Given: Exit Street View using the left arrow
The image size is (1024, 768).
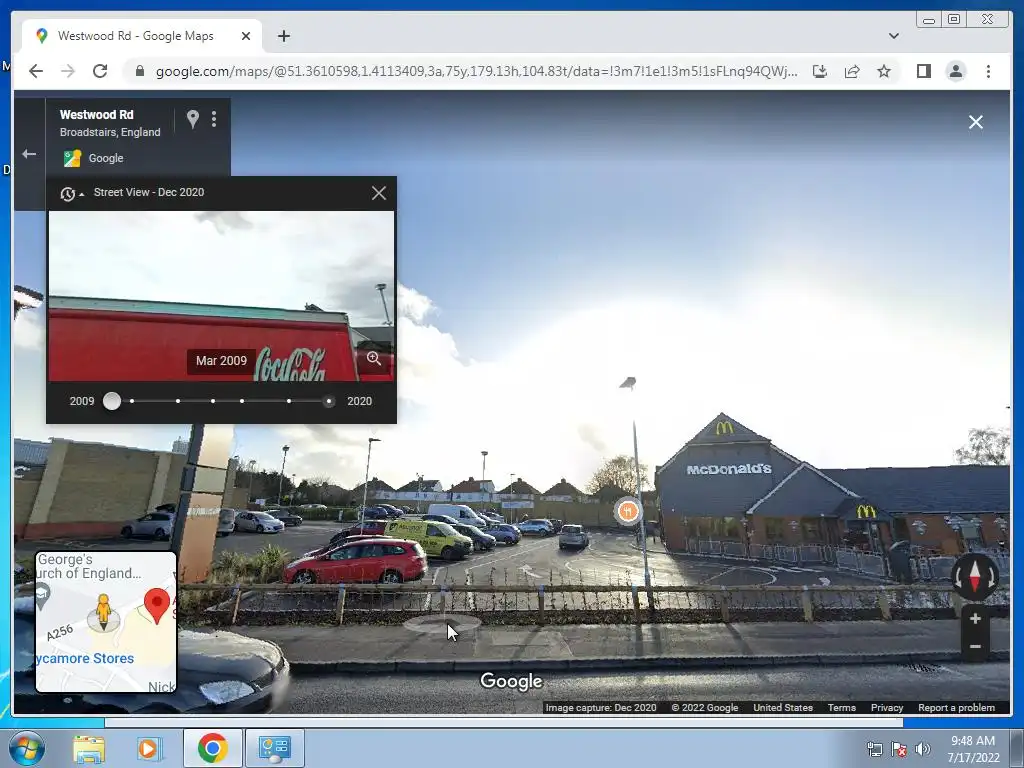Looking at the screenshot, I should point(29,154).
